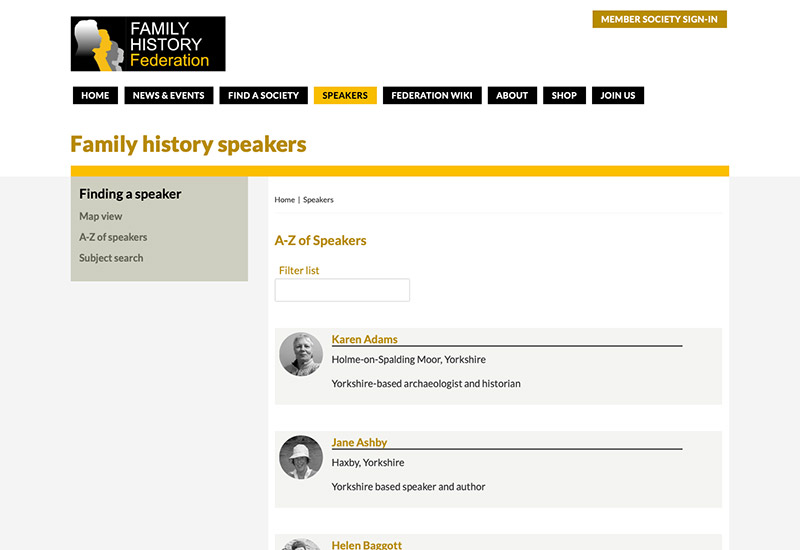Open Subject search in the sidebar

tap(111, 258)
